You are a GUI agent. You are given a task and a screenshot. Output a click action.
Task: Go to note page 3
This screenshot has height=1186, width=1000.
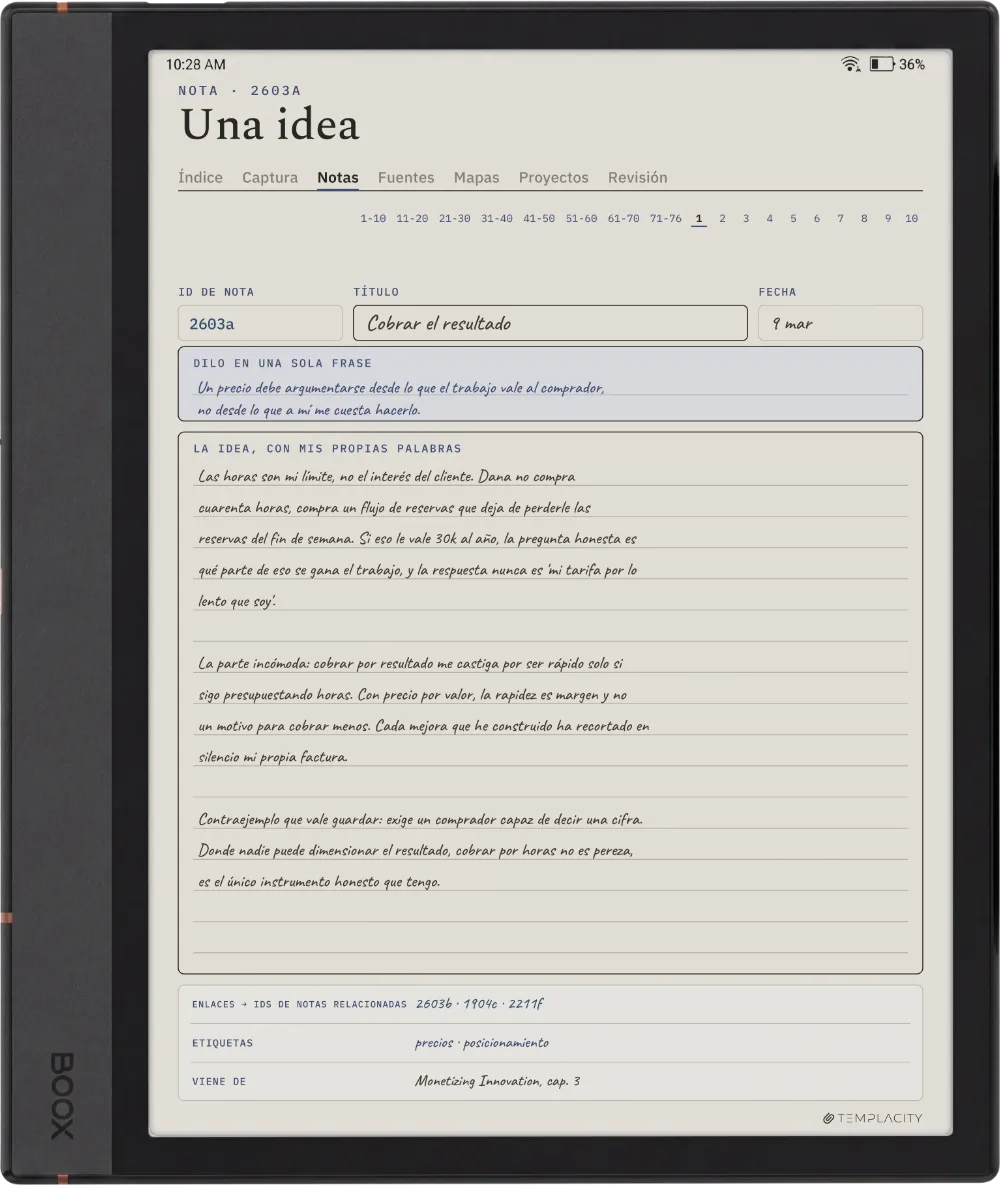tap(746, 219)
